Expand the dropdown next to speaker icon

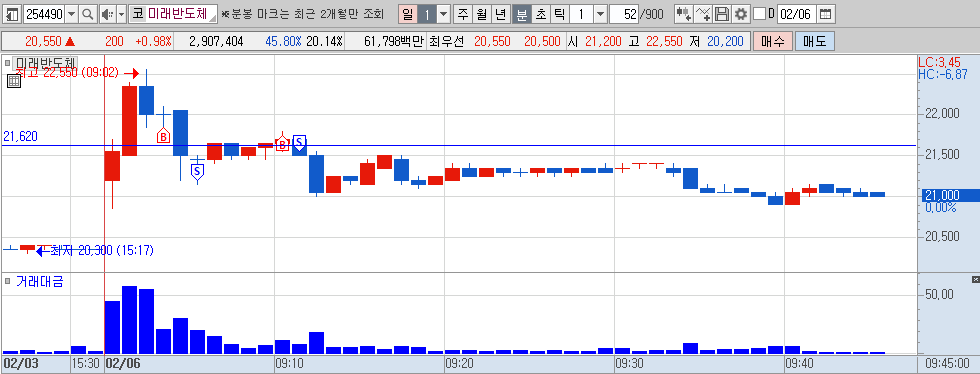[121, 14]
